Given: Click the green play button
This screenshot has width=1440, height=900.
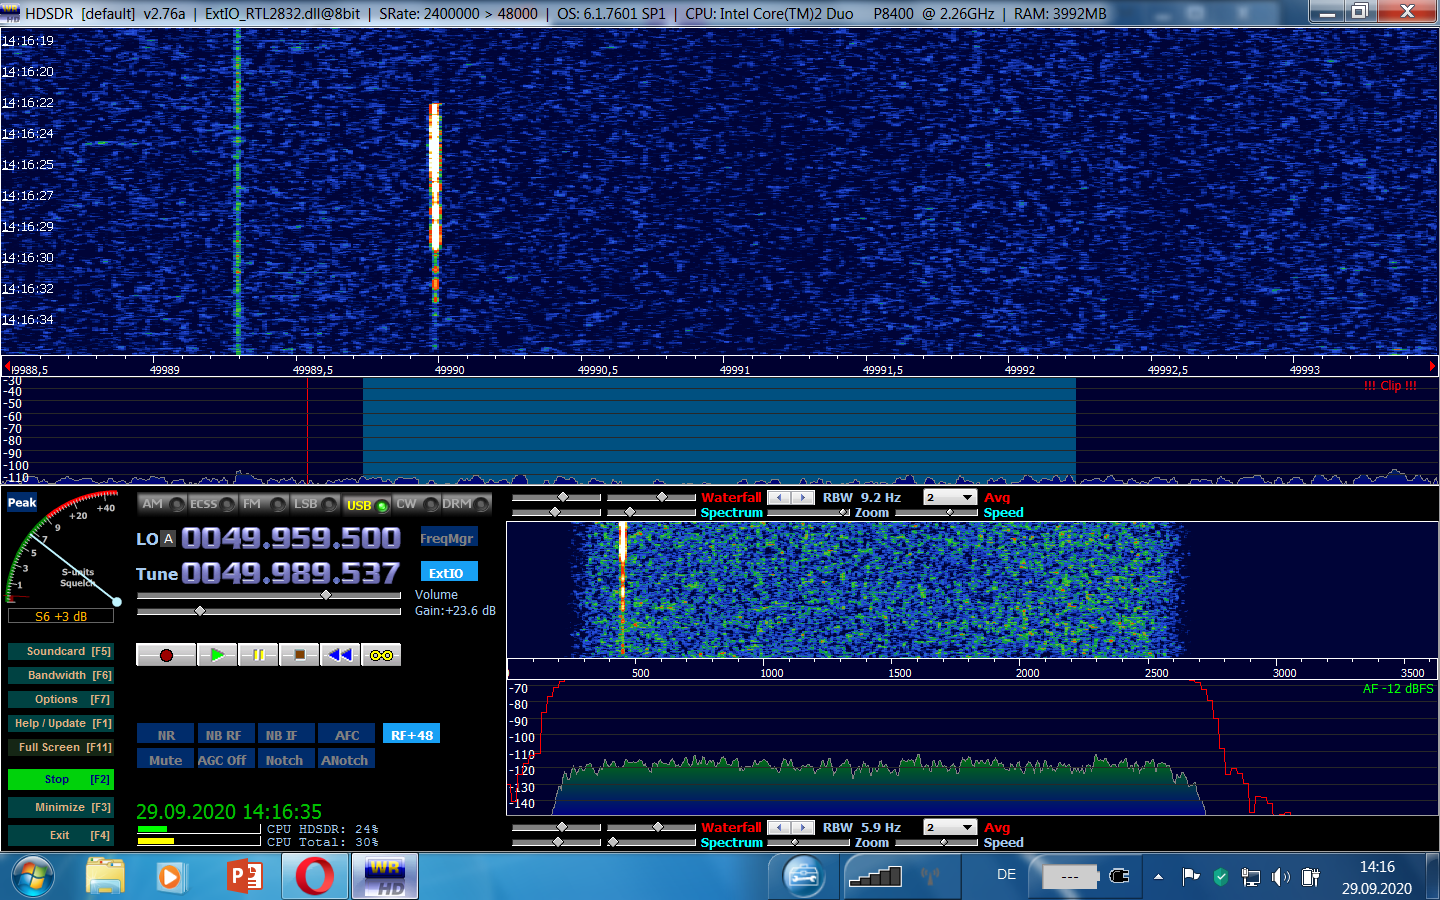Looking at the screenshot, I should [x=217, y=655].
